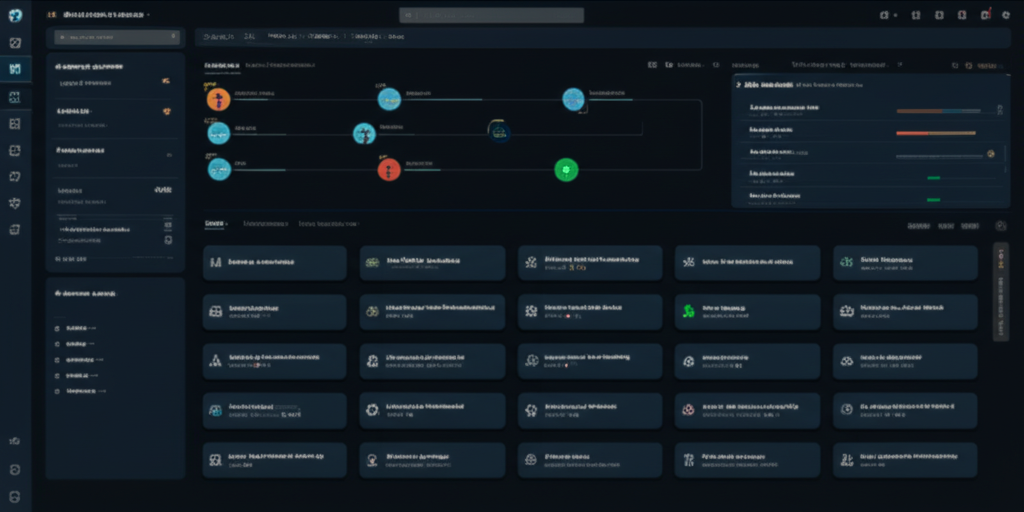Select the red circular node in the graph

389,169
